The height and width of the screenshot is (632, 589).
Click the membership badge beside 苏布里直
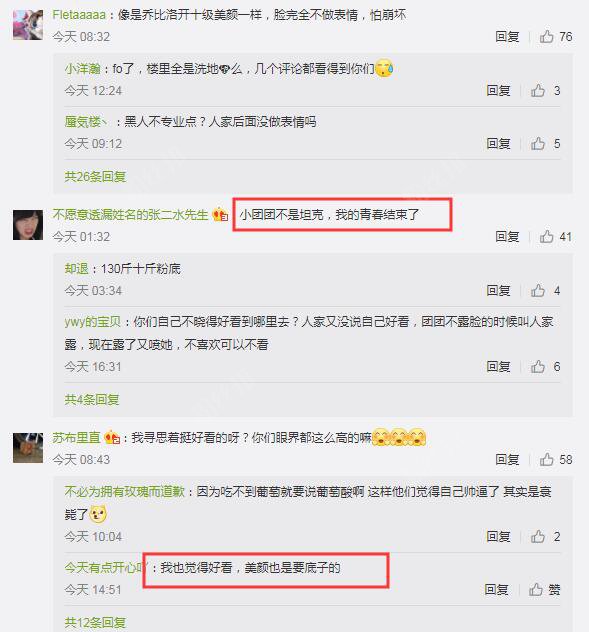pyautogui.click(x=112, y=437)
